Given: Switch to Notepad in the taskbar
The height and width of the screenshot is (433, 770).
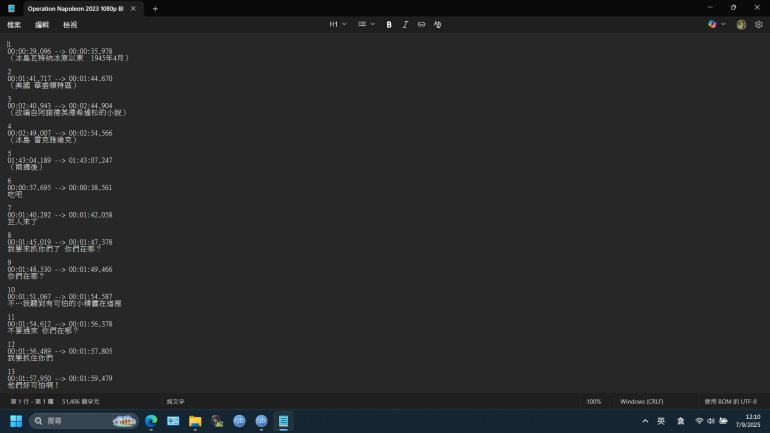Looking at the screenshot, I should (283, 421).
